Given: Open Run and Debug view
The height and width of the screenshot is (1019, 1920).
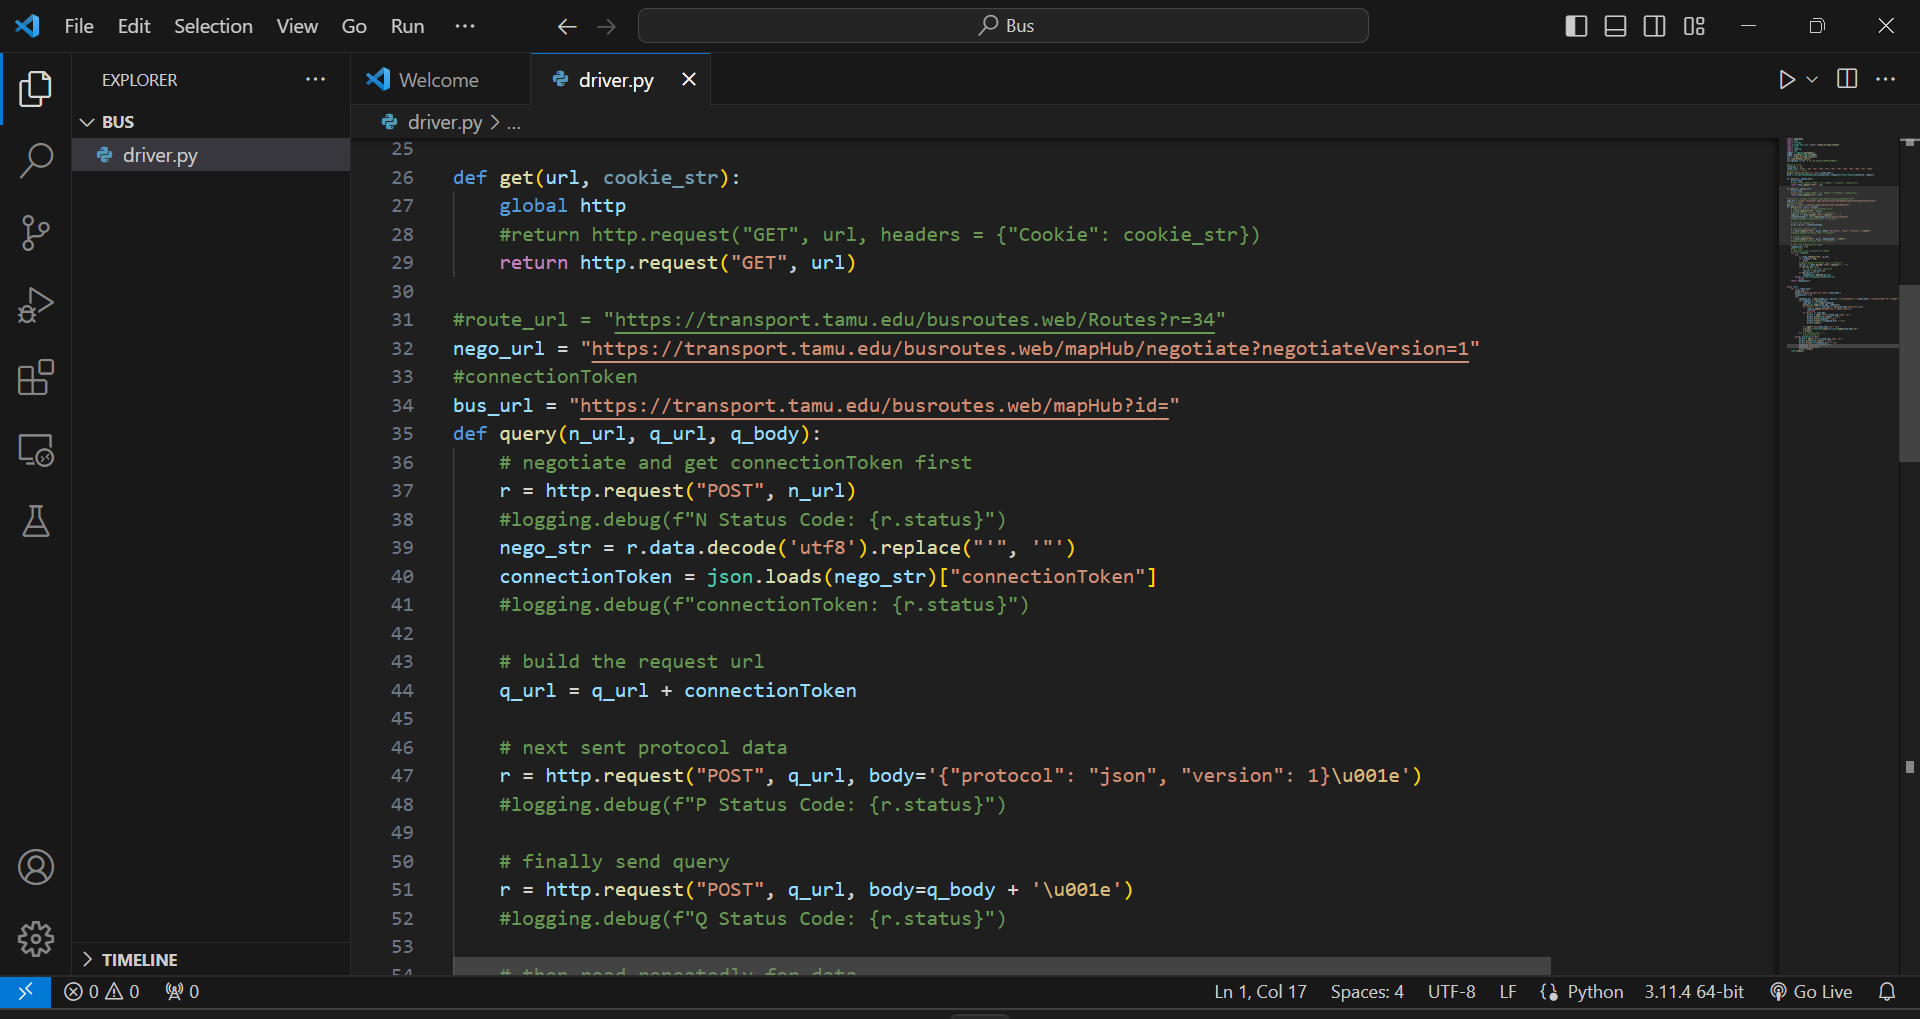Looking at the screenshot, I should 36,305.
